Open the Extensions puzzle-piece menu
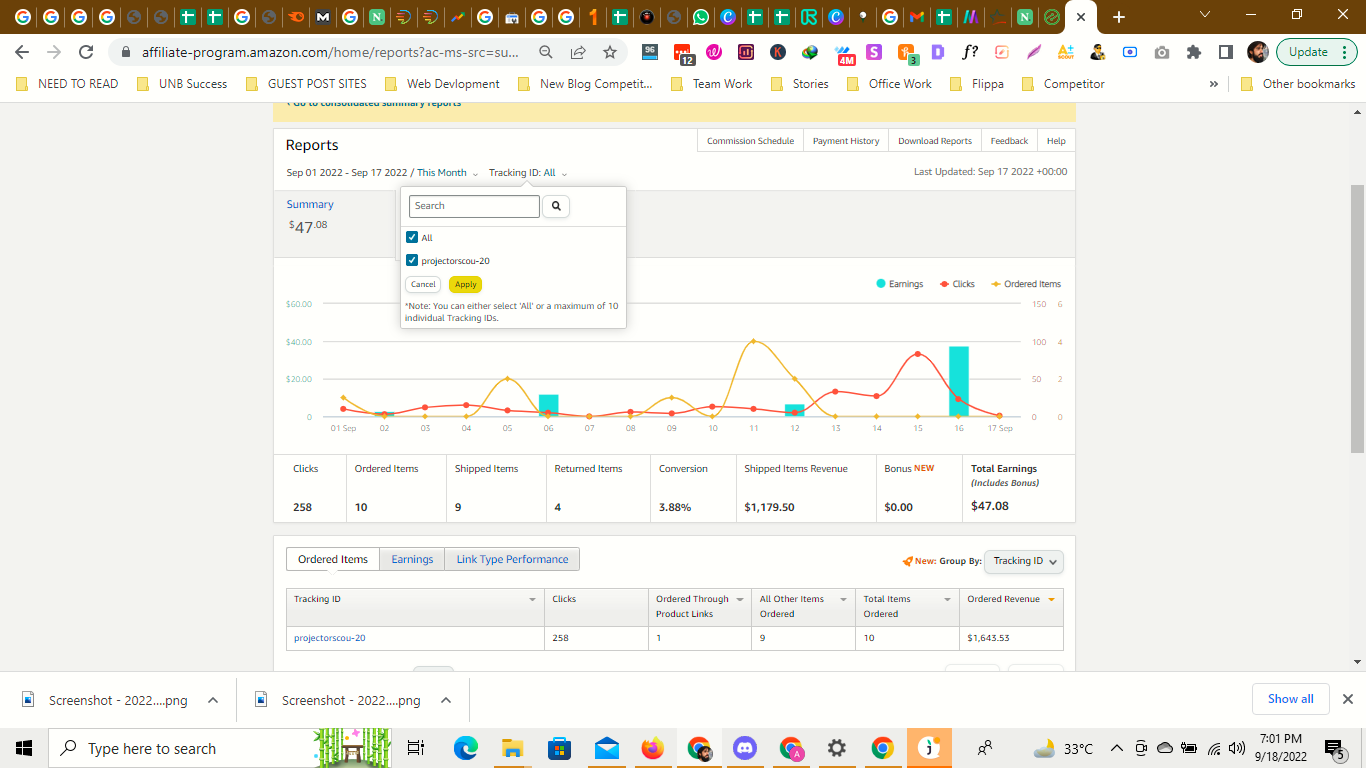The height and width of the screenshot is (768, 1366). pyautogui.click(x=1194, y=52)
